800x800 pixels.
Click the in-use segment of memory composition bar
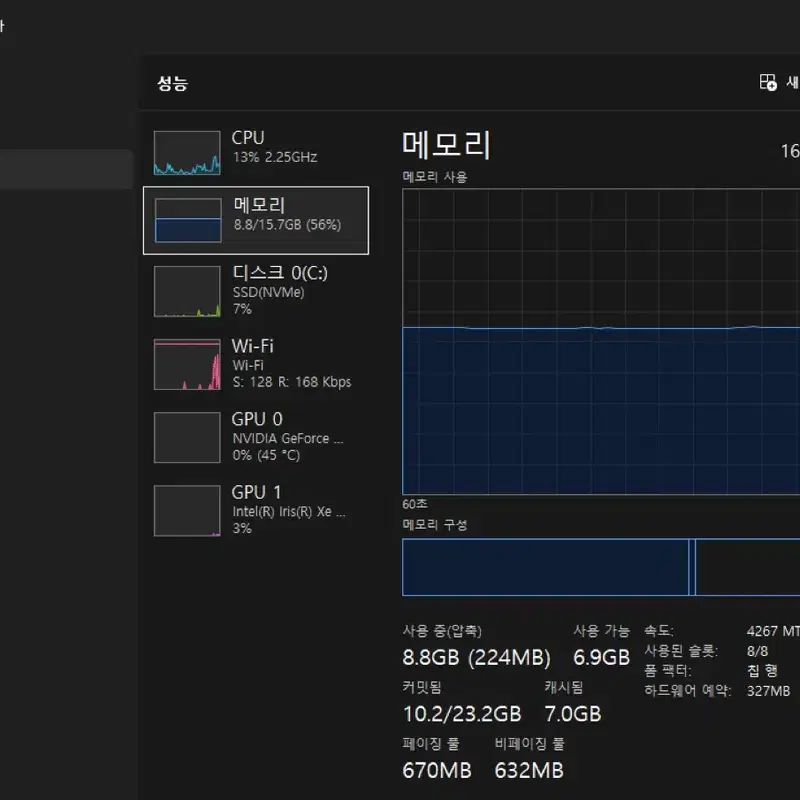[x=545, y=567]
